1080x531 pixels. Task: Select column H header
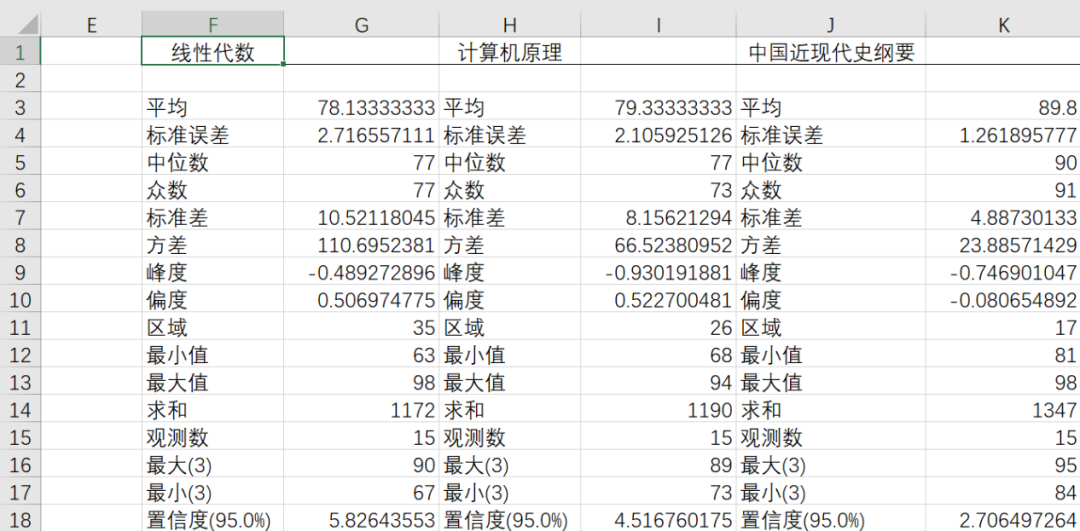coord(510,24)
